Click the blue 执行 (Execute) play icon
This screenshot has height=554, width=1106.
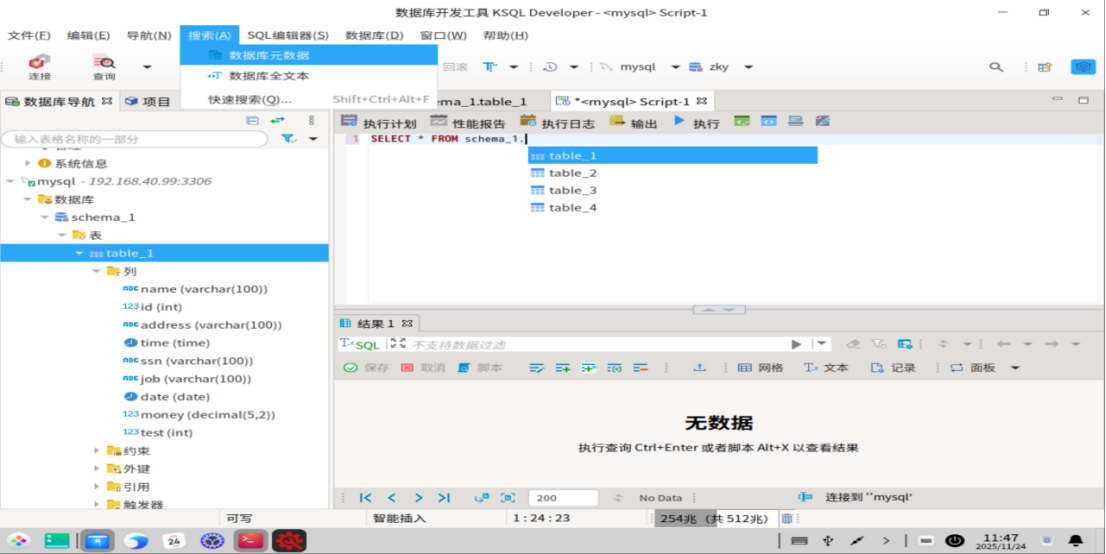pyautogui.click(x=679, y=122)
